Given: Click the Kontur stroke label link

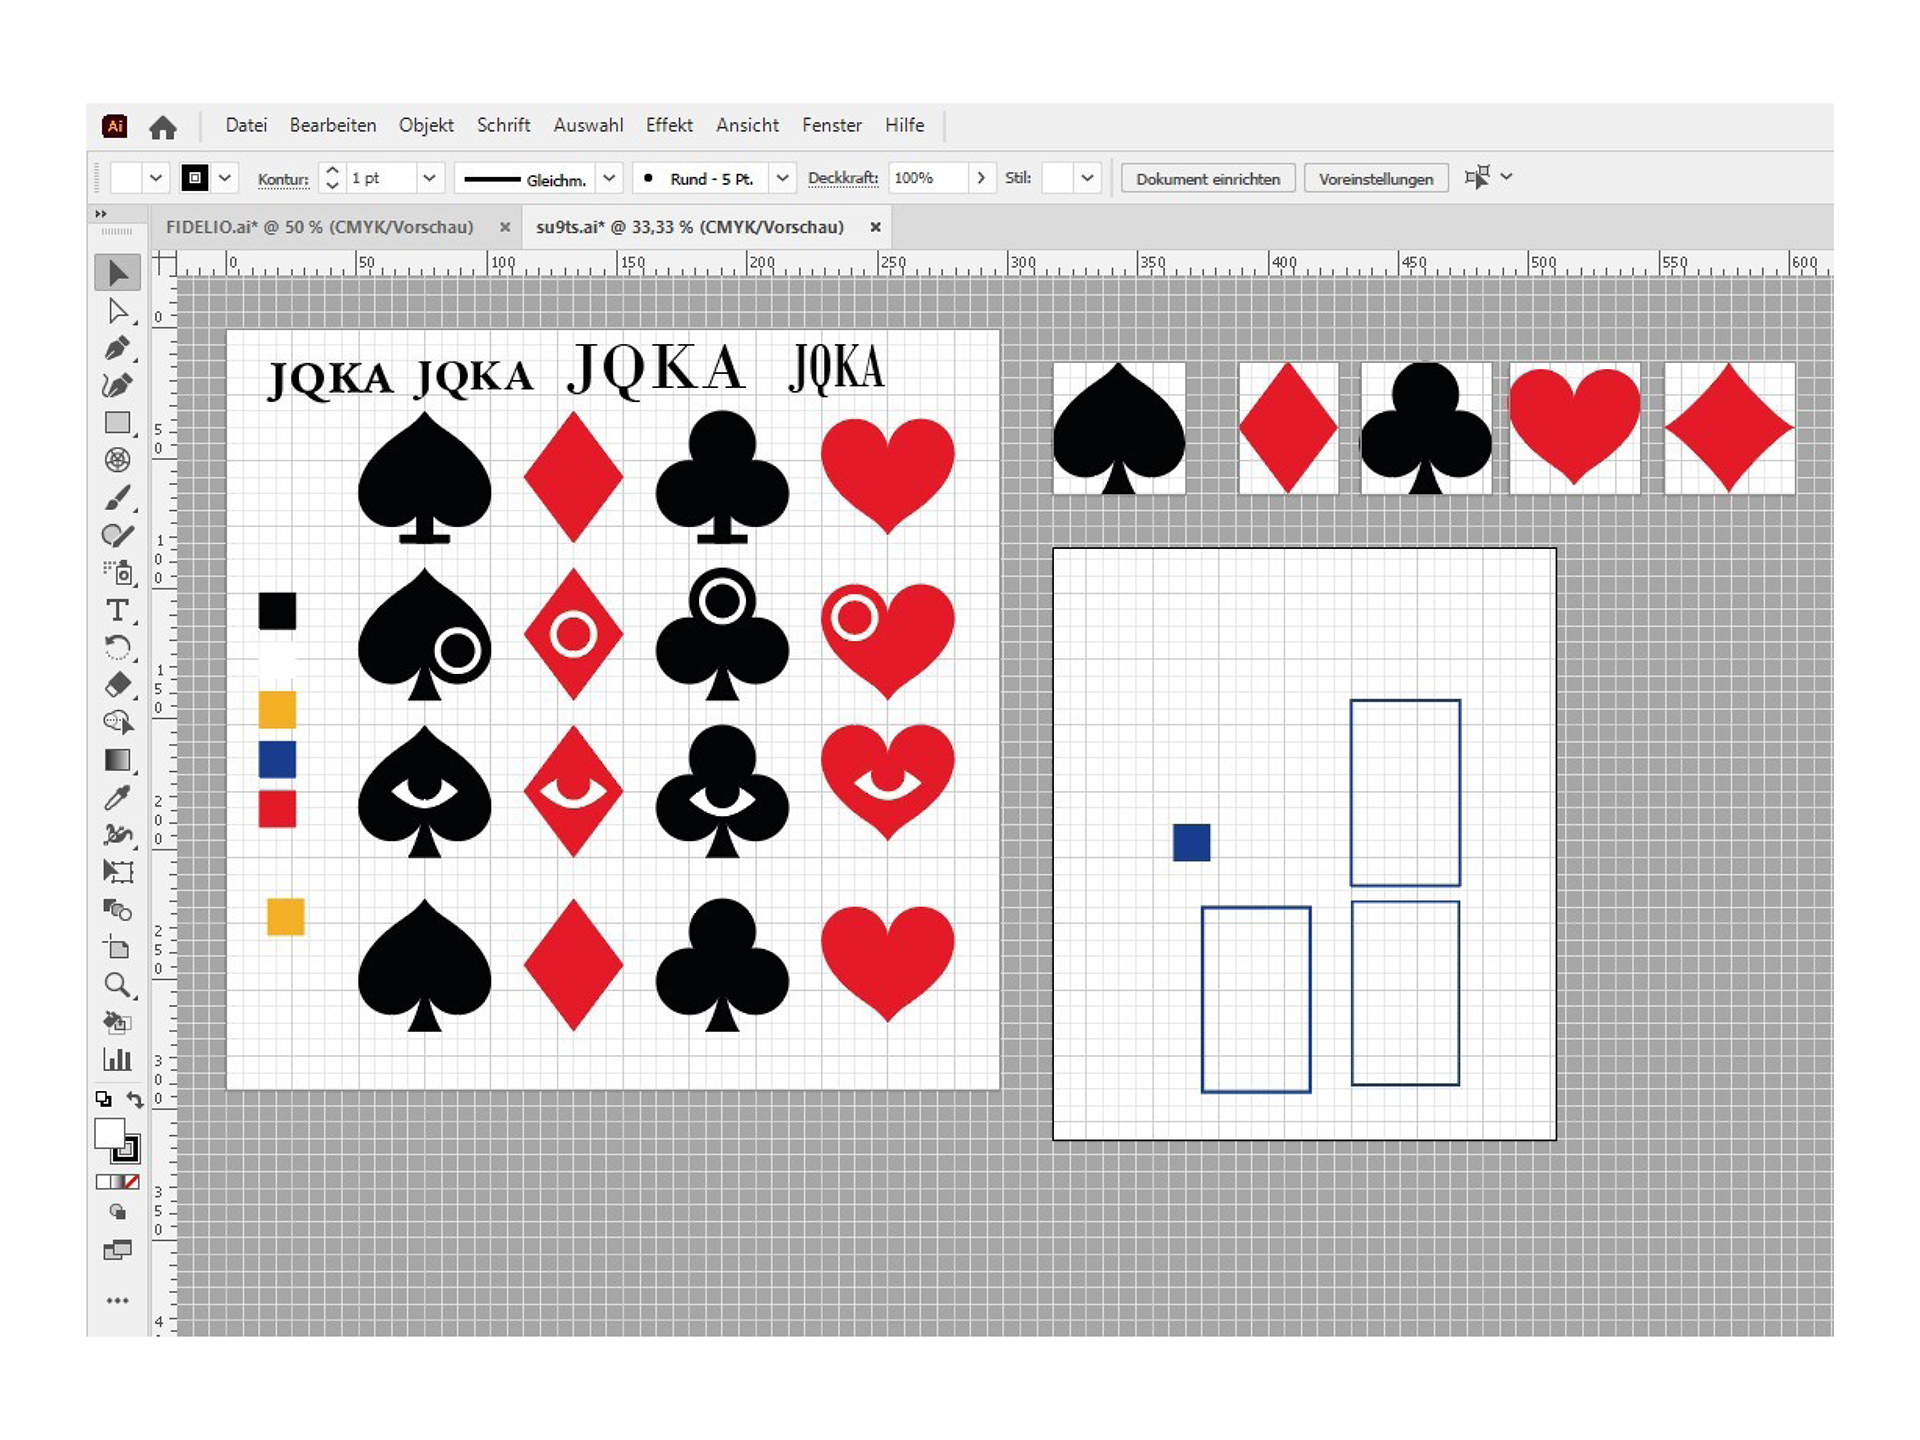Looking at the screenshot, I should coord(283,179).
